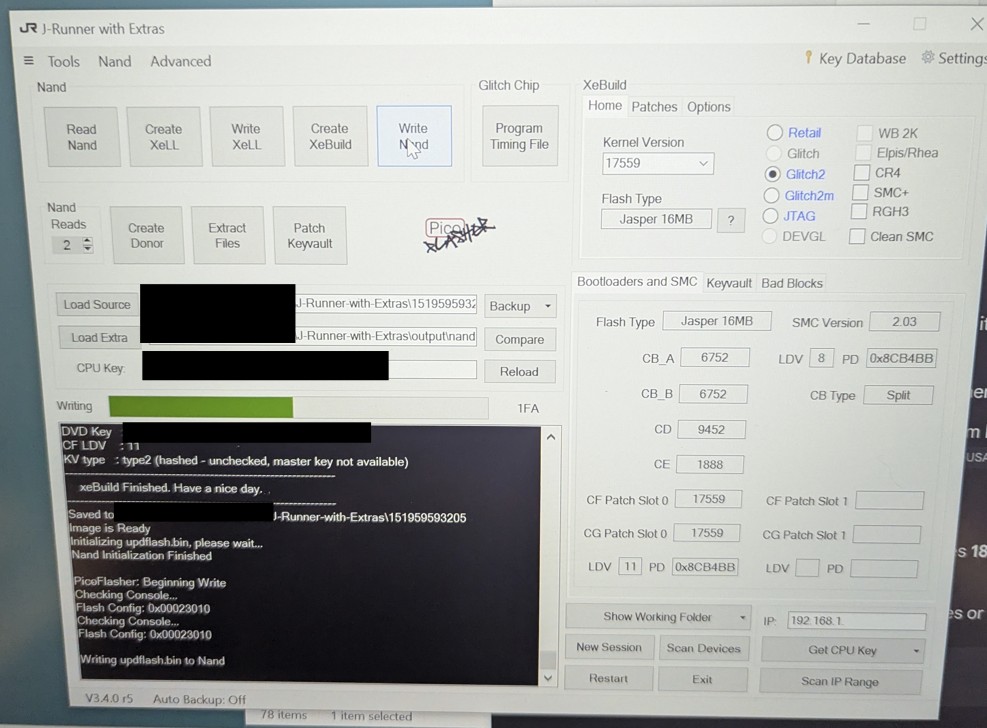Screen dimensions: 987x728
Task: Click Program Timing File button
Action: (x=519, y=136)
